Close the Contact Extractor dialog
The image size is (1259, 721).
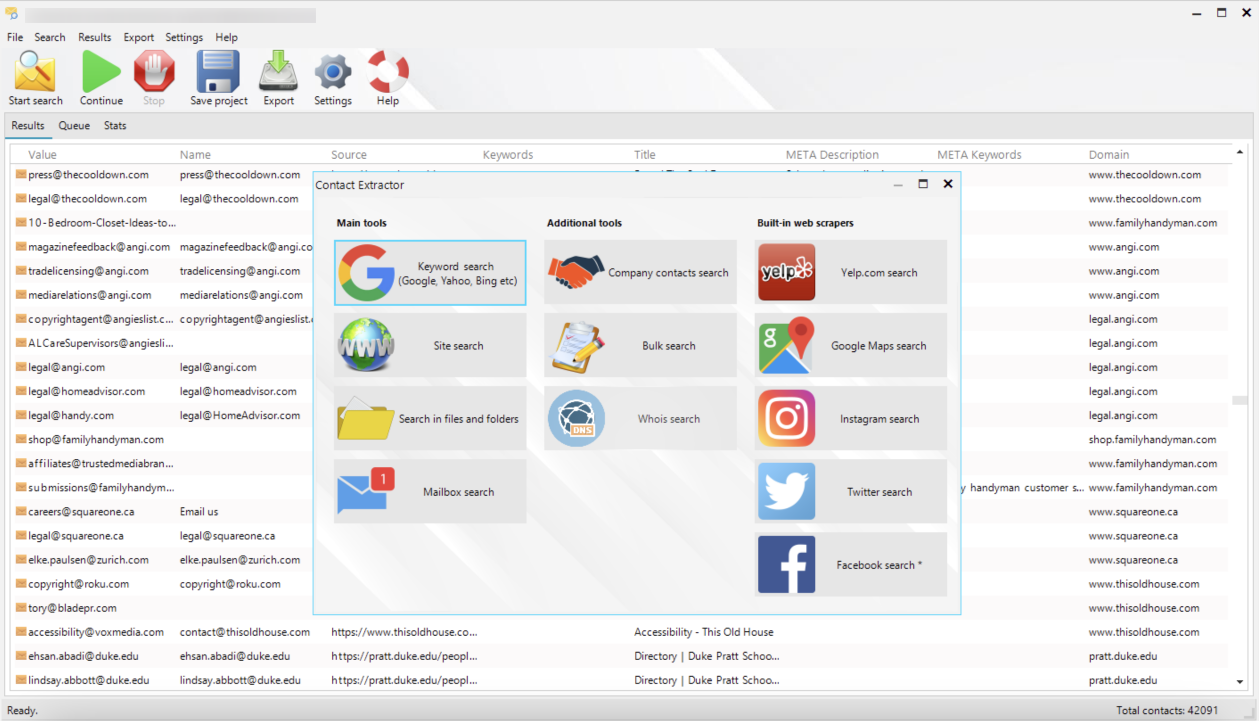coord(948,184)
